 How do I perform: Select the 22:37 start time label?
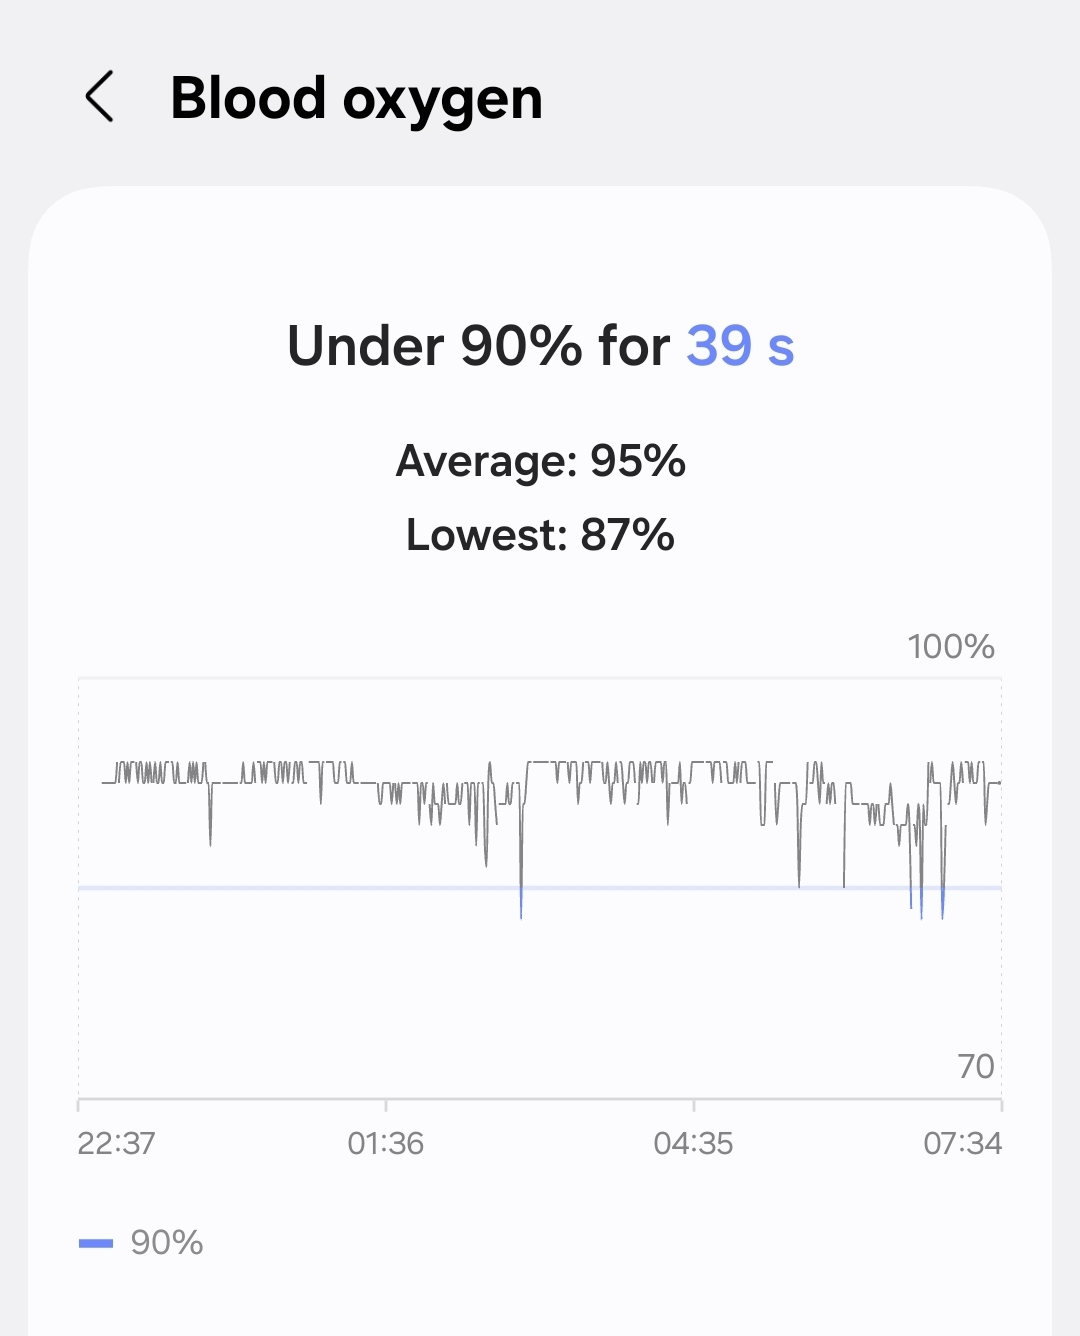[x=116, y=1143]
